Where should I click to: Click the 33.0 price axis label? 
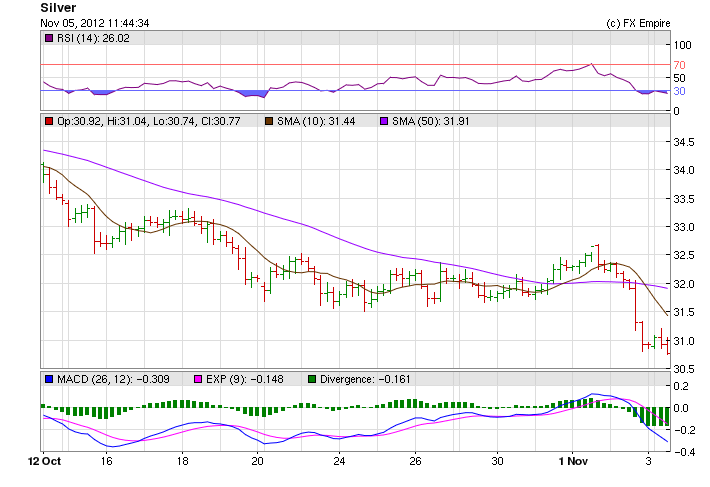tap(684, 227)
